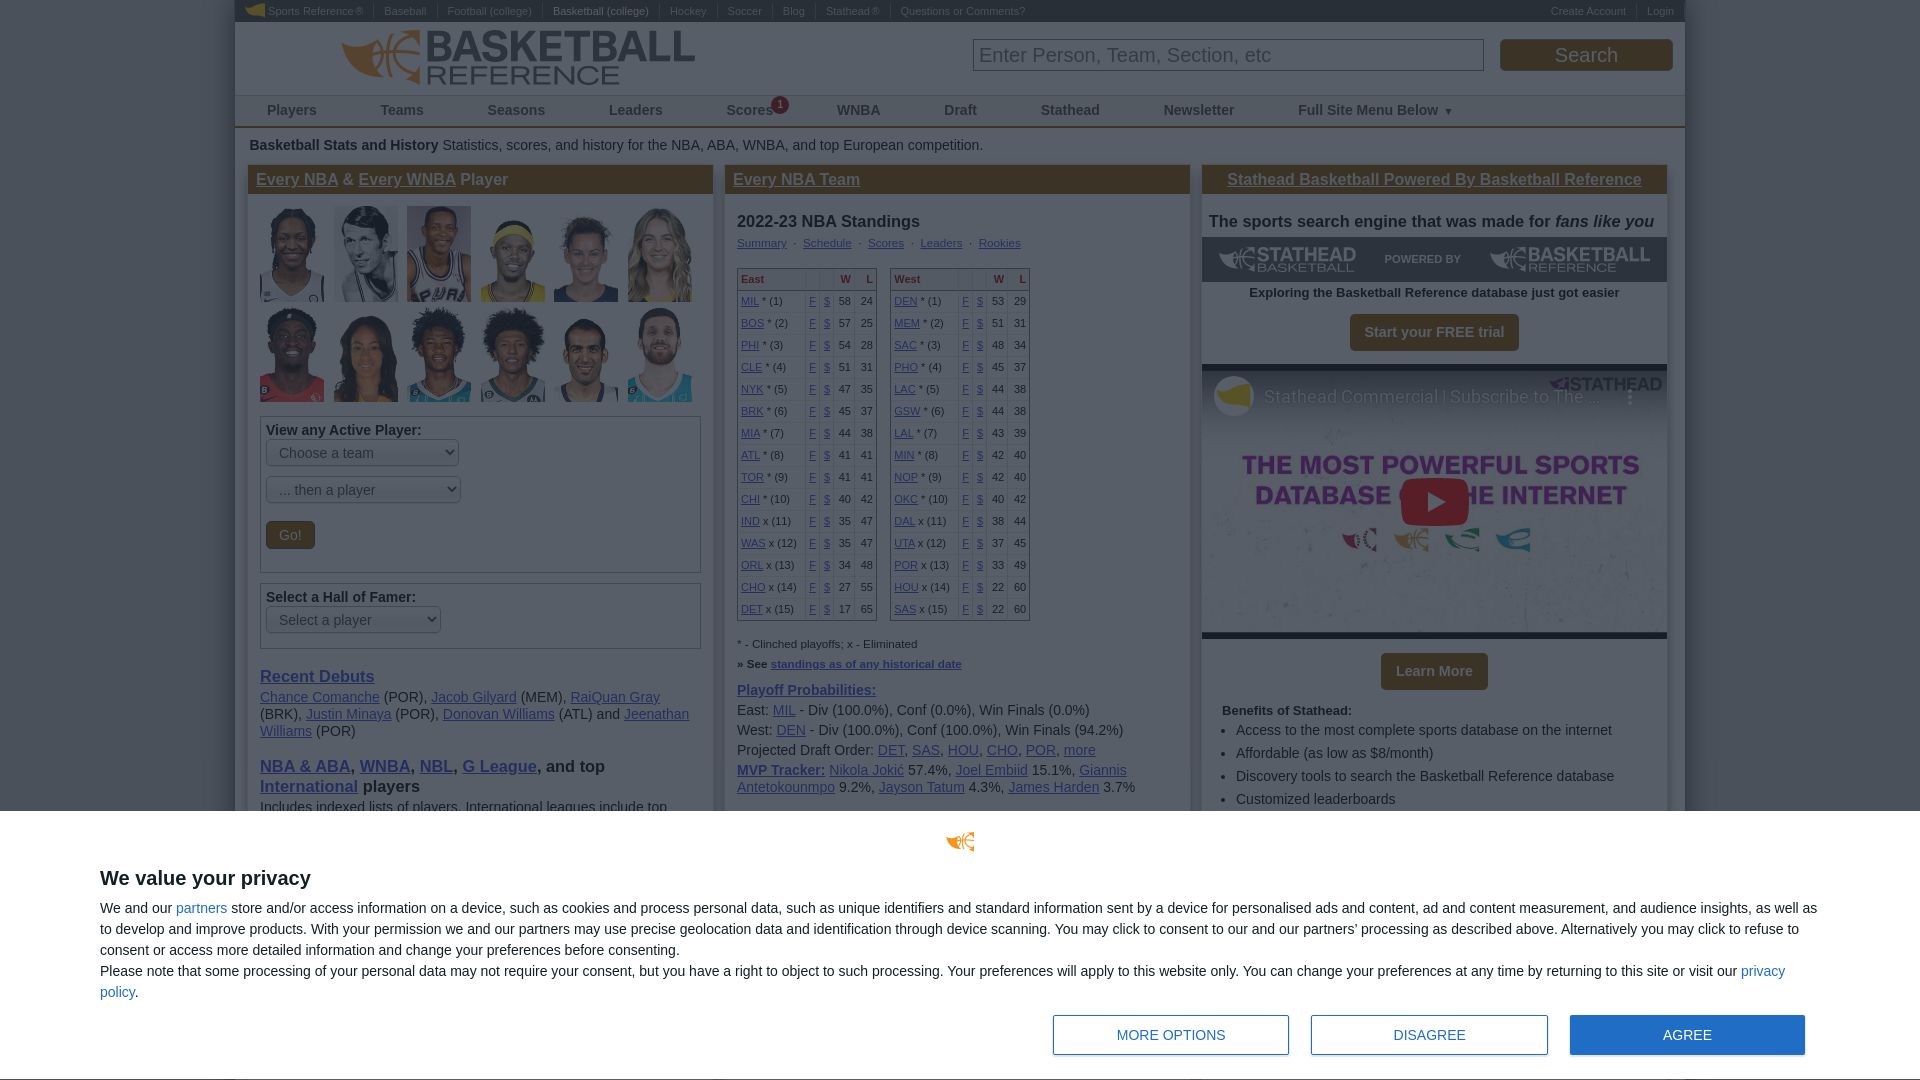Click the Start your FREE trial link

[x=1433, y=331]
